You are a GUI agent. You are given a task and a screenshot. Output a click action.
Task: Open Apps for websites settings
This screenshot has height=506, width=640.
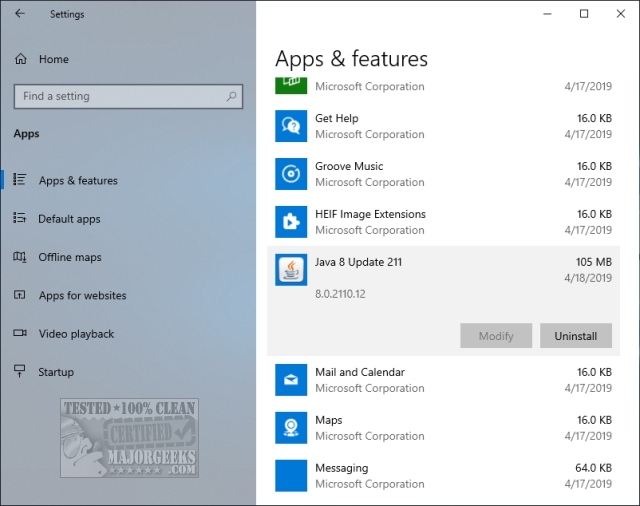pos(82,295)
